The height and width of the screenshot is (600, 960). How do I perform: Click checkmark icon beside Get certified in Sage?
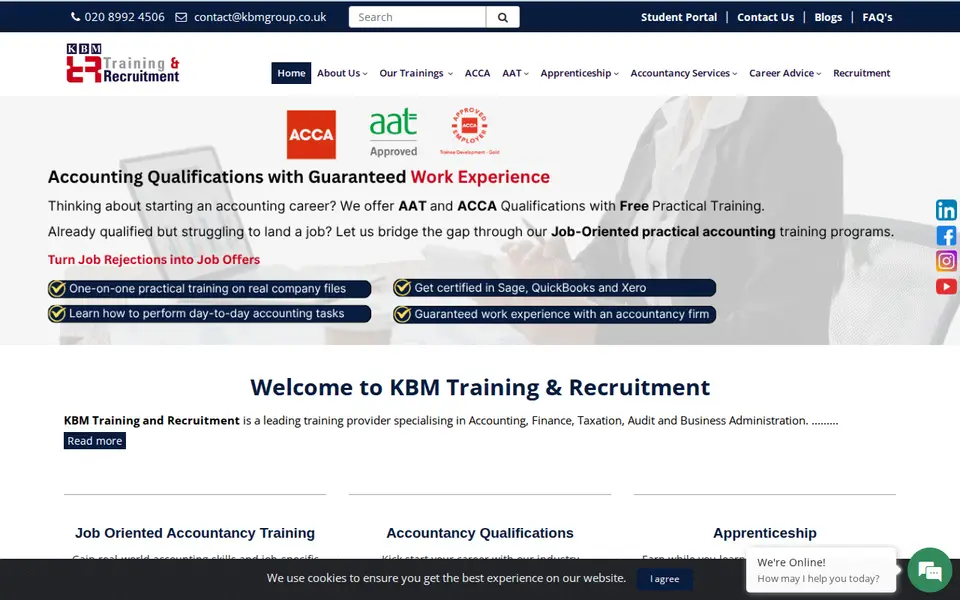coord(402,287)
